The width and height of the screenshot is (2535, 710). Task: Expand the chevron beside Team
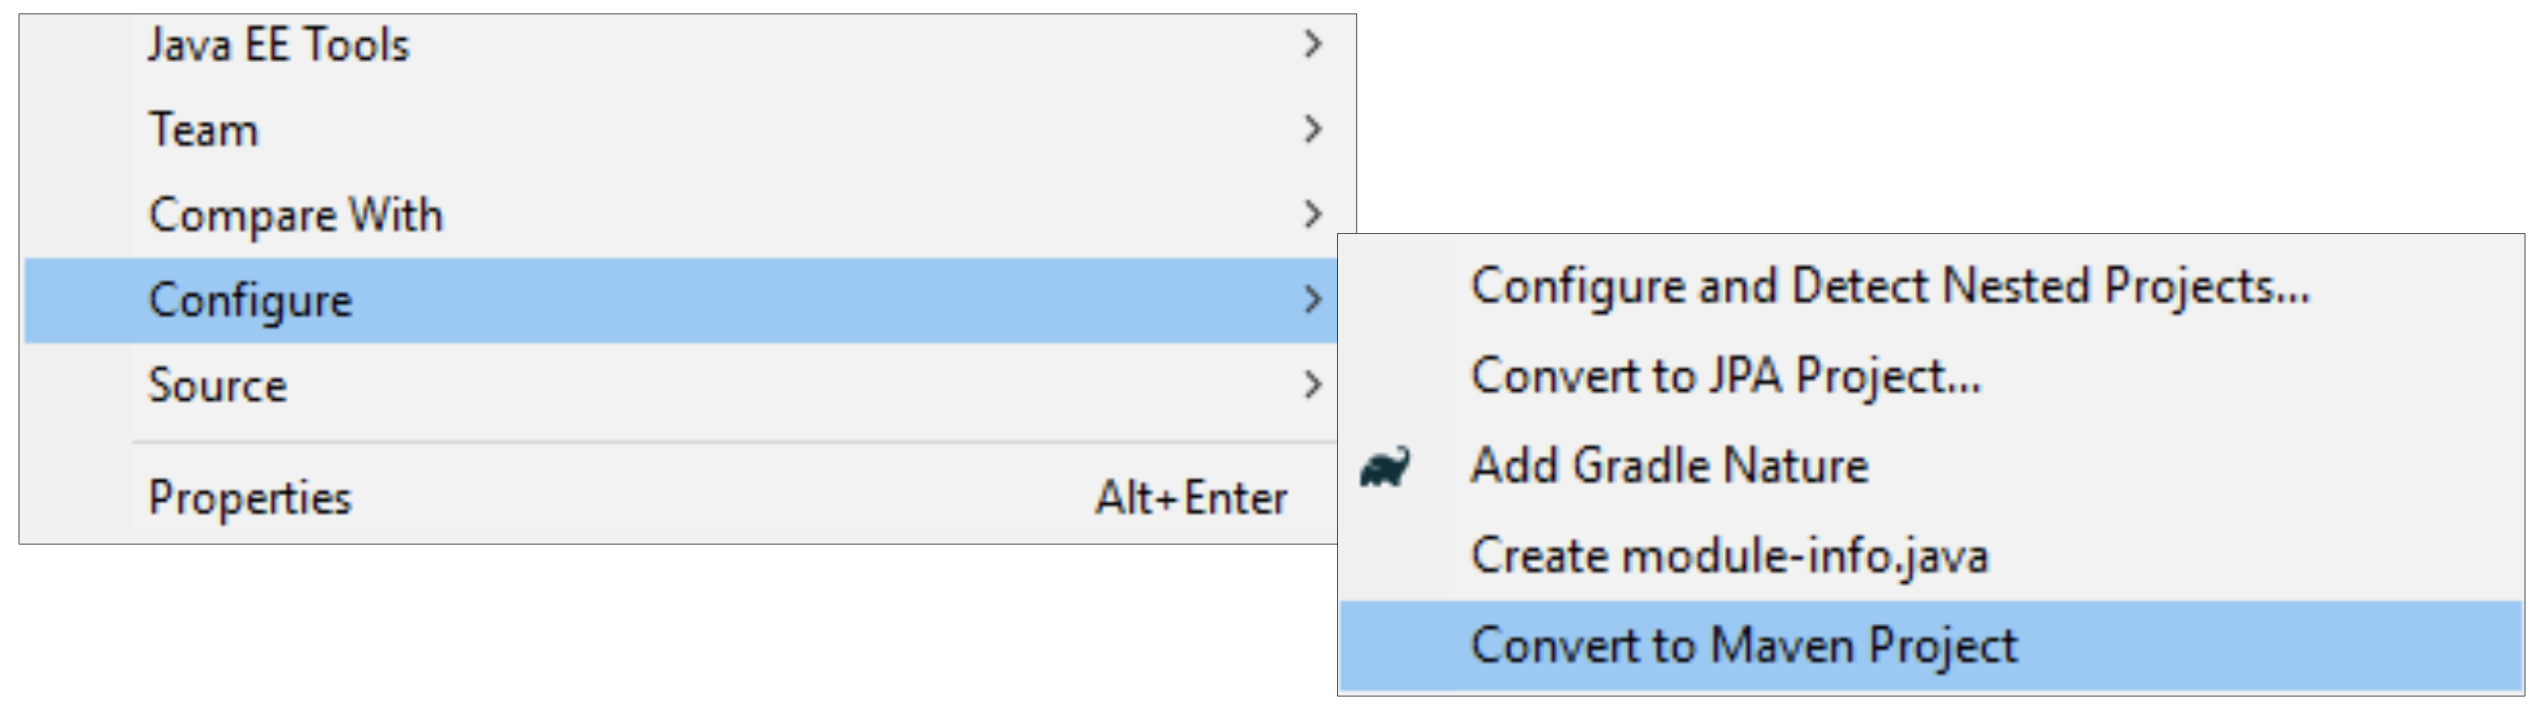tap(1313, 129)
